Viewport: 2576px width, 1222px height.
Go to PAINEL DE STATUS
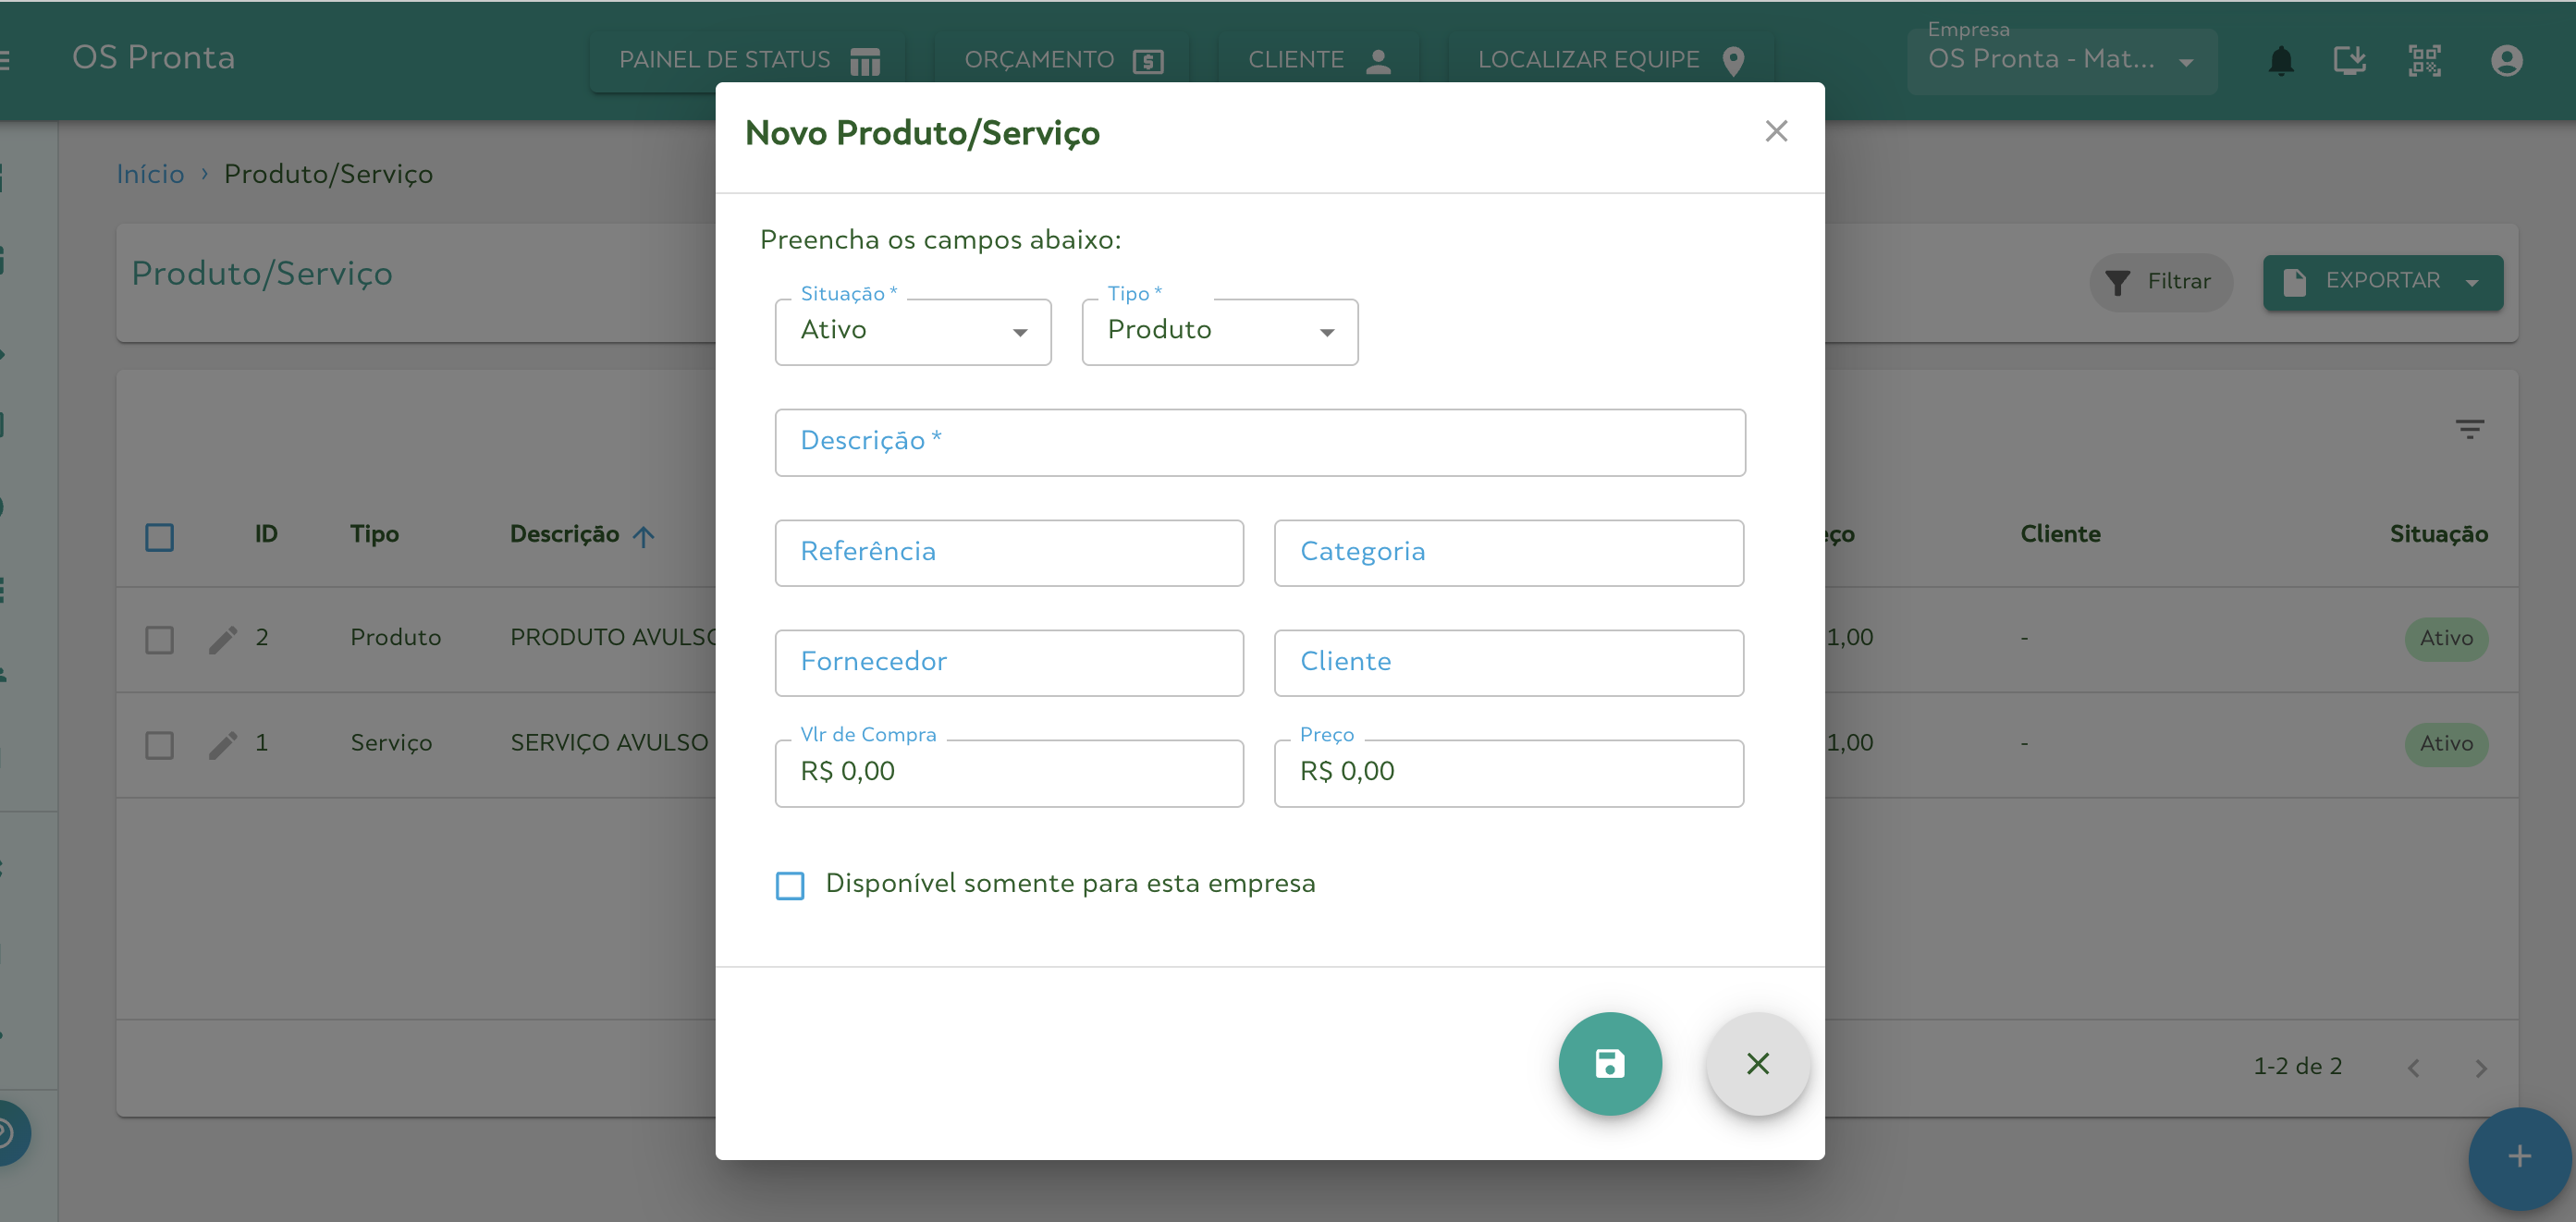[x=745, y=60]
